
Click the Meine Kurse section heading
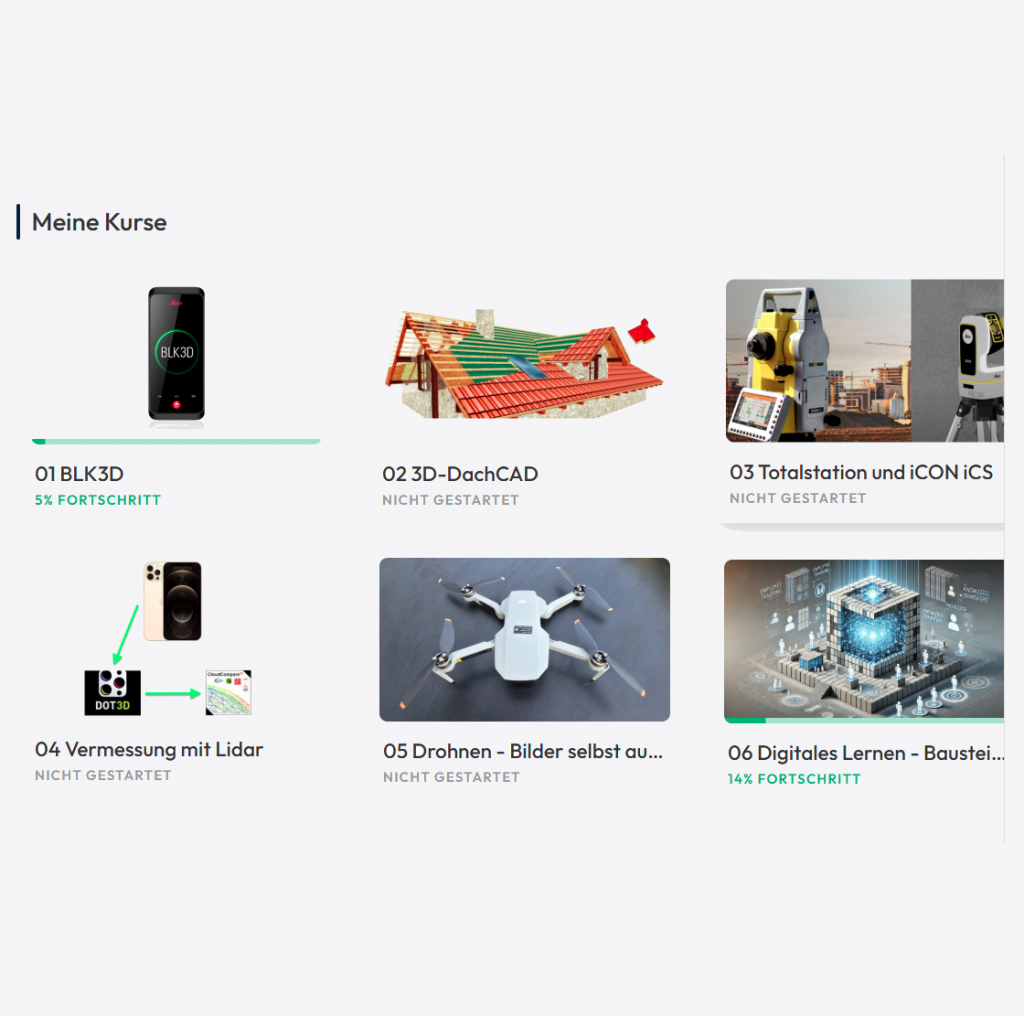coord(99,223)
